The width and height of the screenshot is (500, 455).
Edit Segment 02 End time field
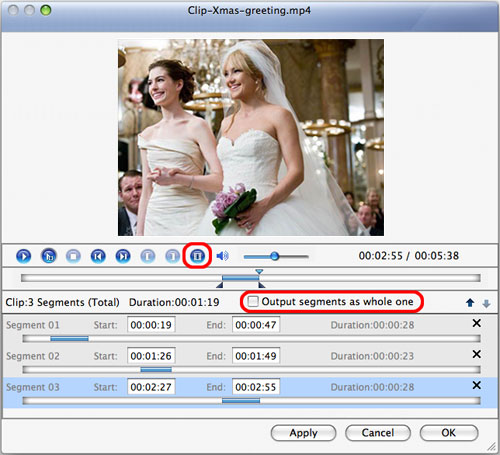coord(256,356)
